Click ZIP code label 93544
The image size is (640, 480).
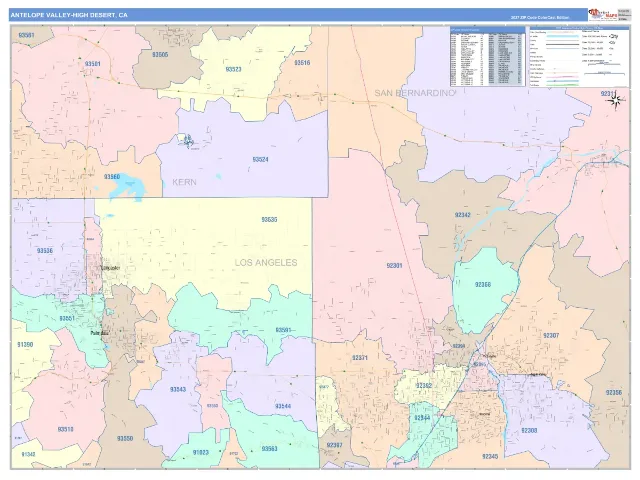pos(283,406)
